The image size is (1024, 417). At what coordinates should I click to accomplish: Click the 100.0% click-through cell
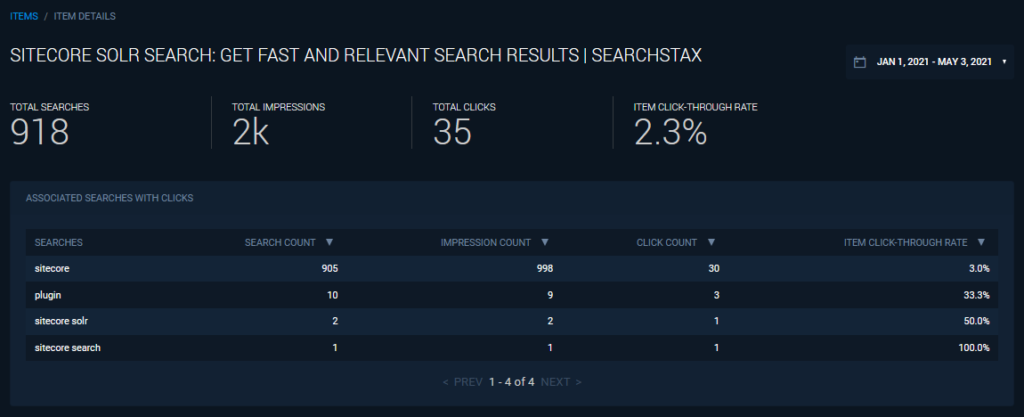pyautogui.click(x=974, y=348)
